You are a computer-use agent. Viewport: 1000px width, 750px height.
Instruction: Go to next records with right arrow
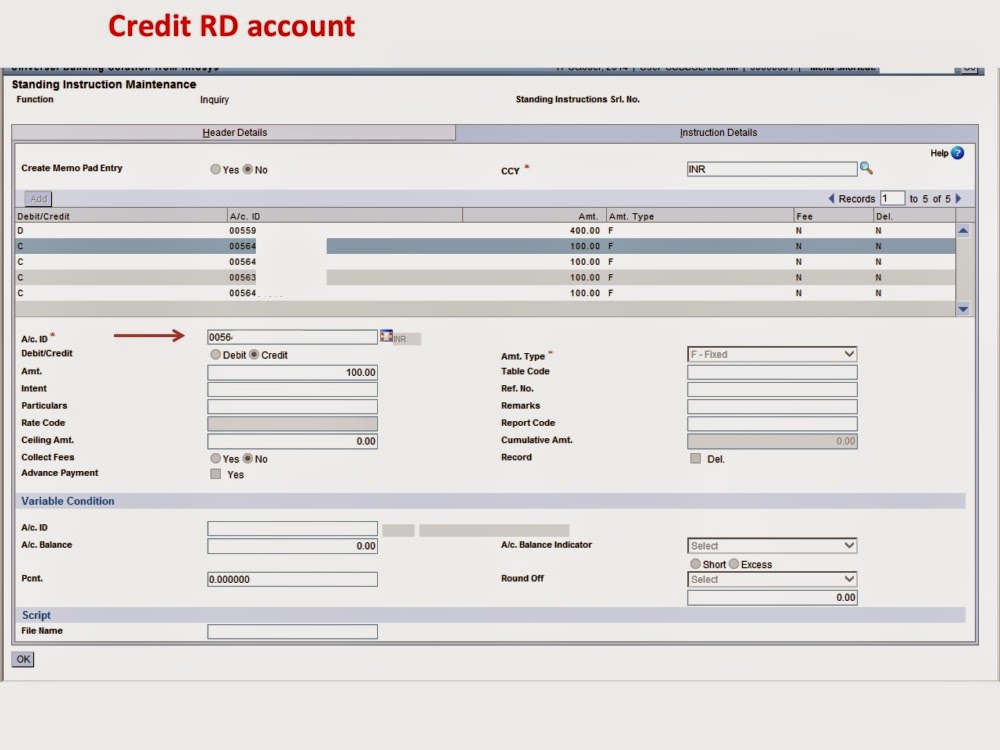point(957,198)
